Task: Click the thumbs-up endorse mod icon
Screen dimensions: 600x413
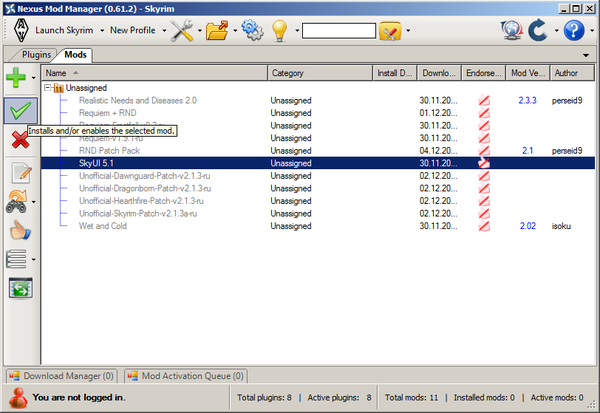Action: pos(18,231)
